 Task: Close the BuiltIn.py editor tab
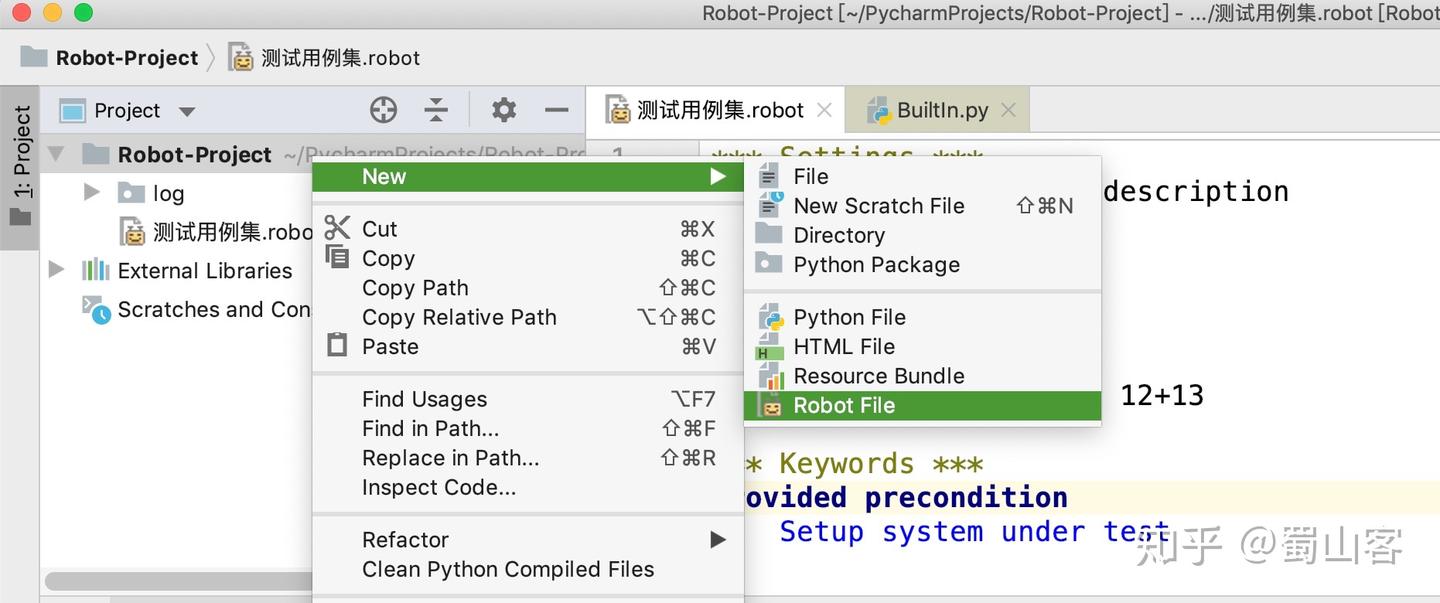pos(1009,109)
